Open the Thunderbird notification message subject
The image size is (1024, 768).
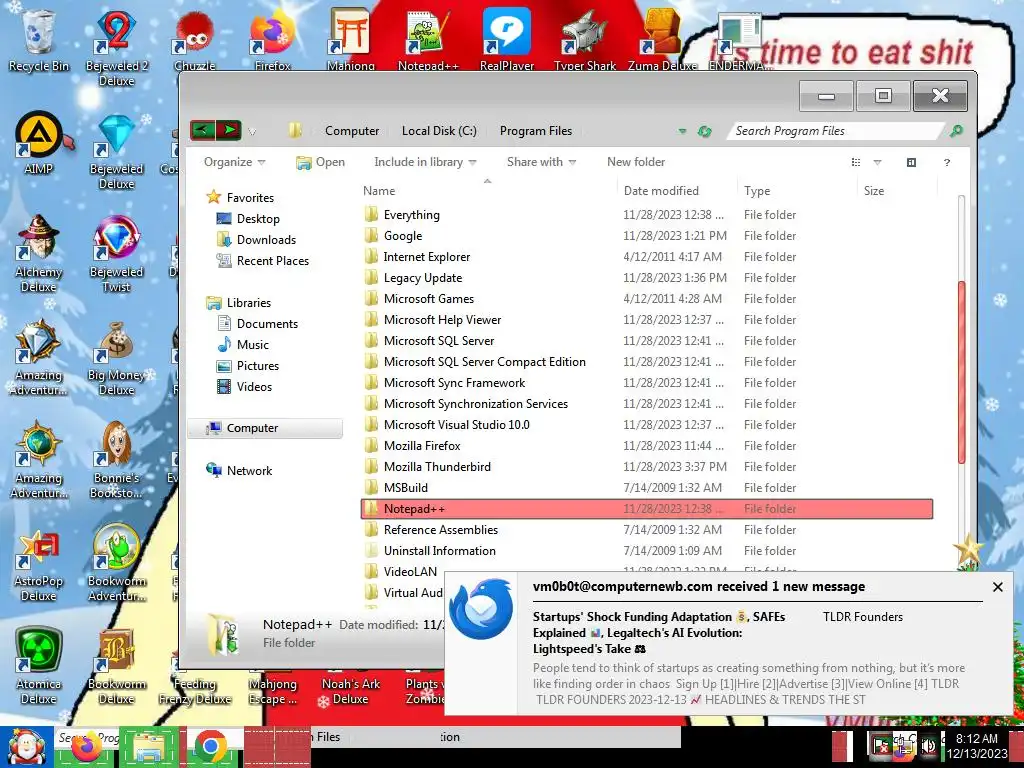tap(659, 633)
